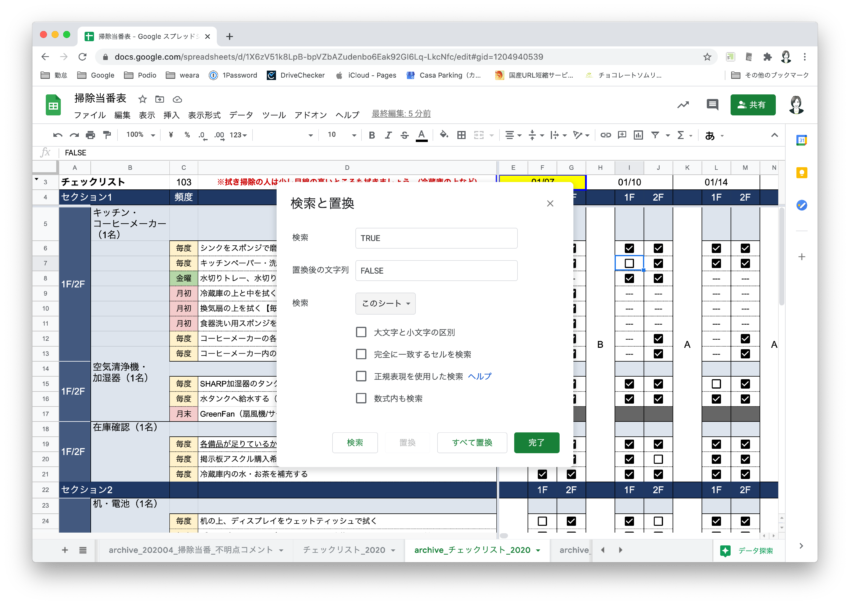The width and height of the screenshot is (850, 605).
Task: Click the add sheet plus icon
Action: pyautogui.click(x=65, y=550)
